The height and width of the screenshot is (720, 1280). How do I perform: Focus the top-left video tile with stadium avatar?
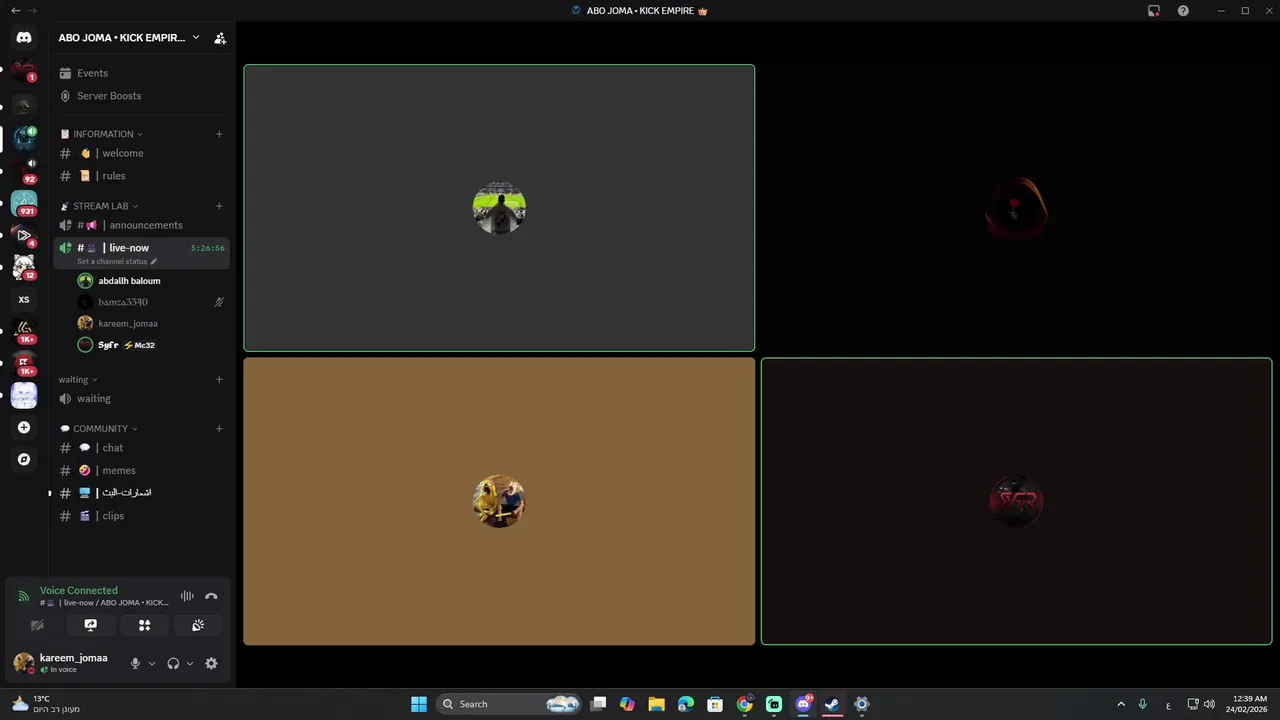coord(499,208)
